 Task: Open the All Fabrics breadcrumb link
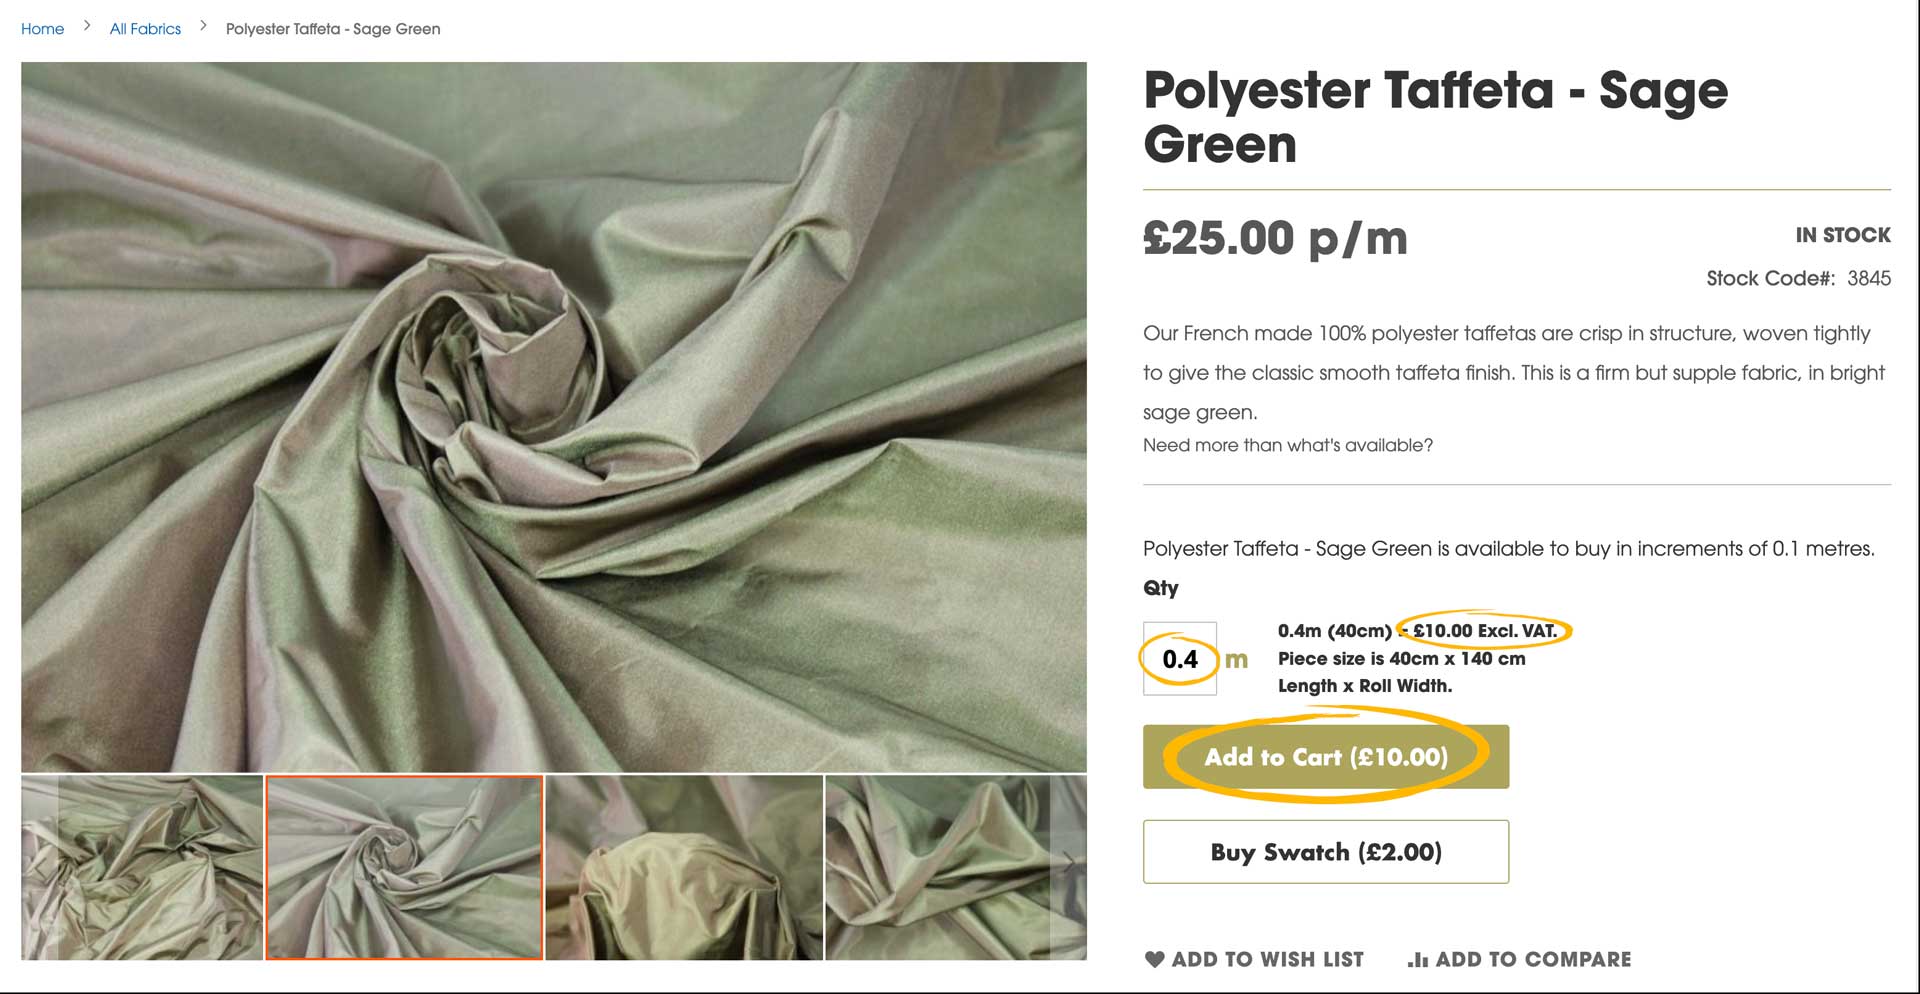click(145, 29)
